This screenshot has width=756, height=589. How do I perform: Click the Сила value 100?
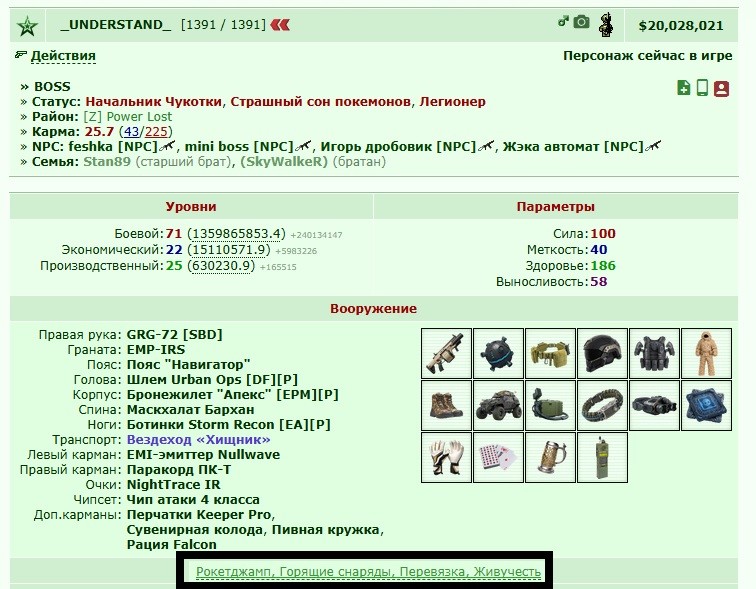point(603,234)
